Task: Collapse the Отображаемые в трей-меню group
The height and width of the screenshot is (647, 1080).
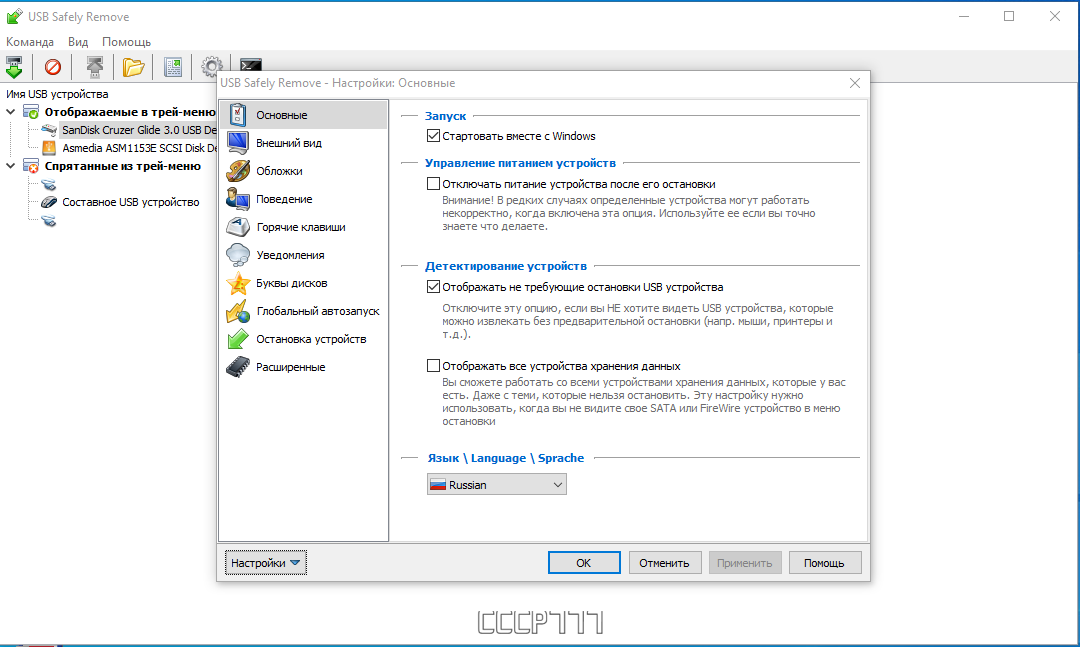Action: [11, 112]
